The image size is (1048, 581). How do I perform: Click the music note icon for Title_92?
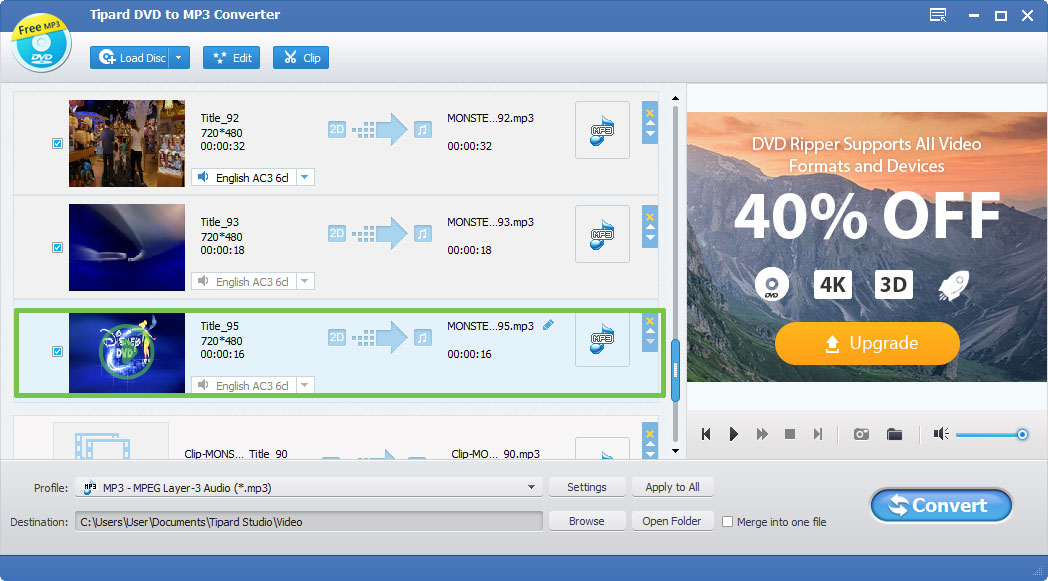point(422,129)
